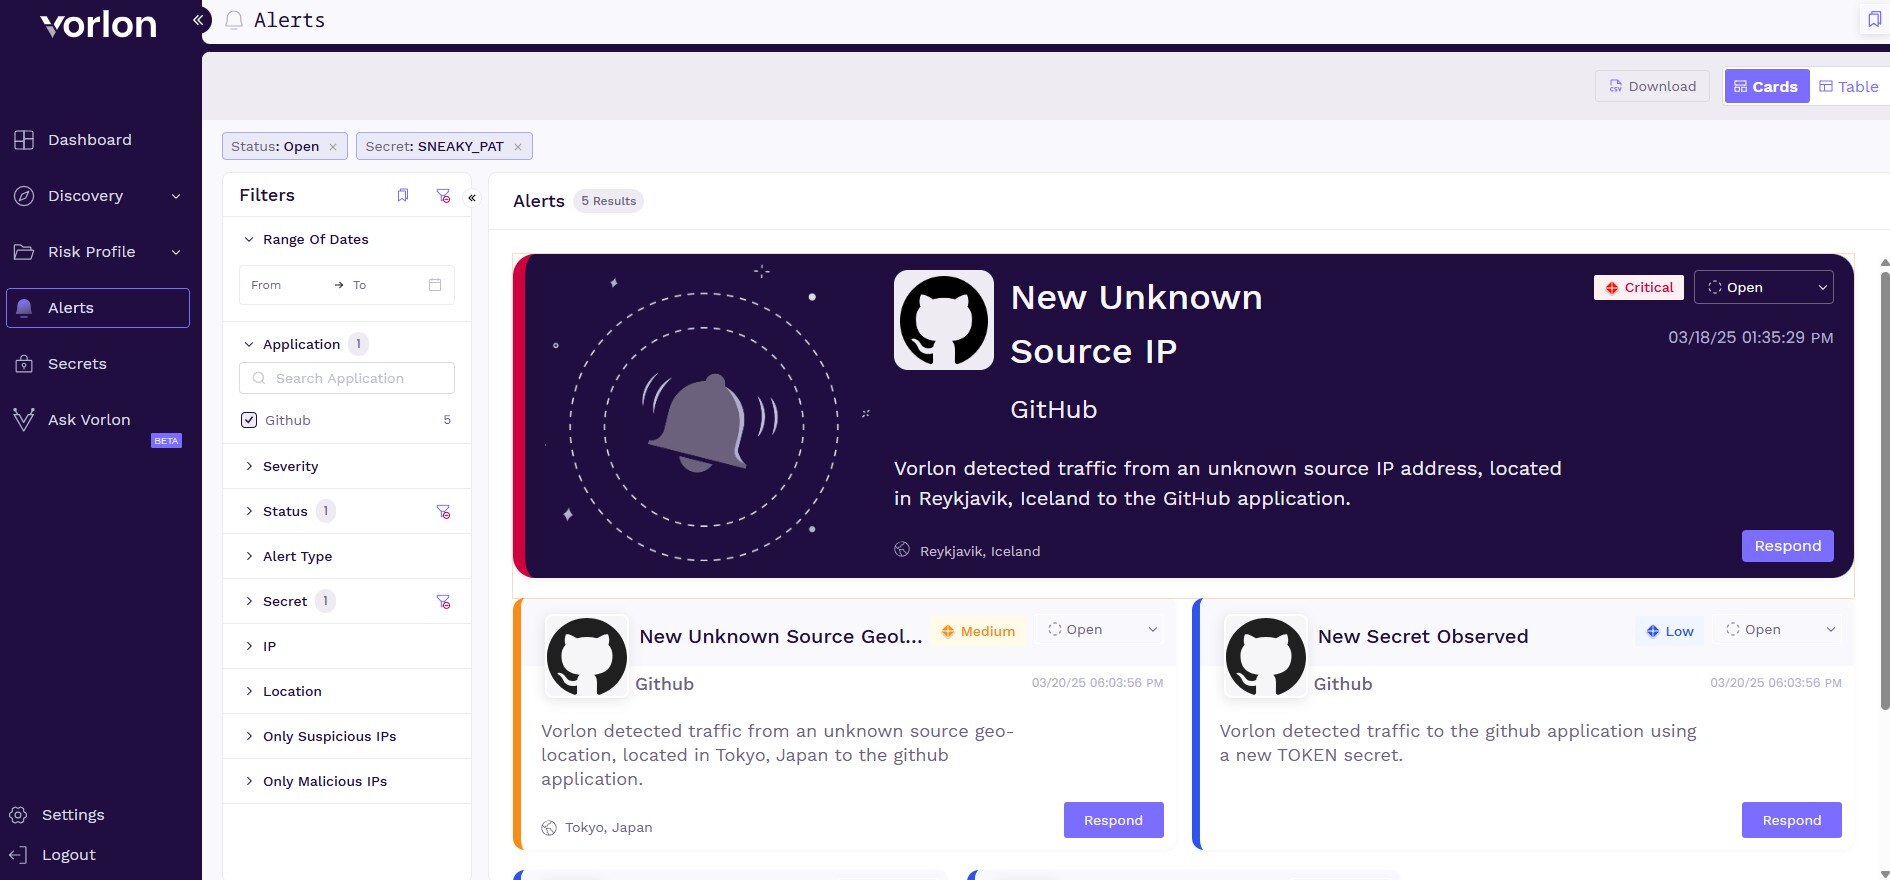
Task: Click the globe icon next to Reykjavik, Iceland
Action: click(902, 550)
